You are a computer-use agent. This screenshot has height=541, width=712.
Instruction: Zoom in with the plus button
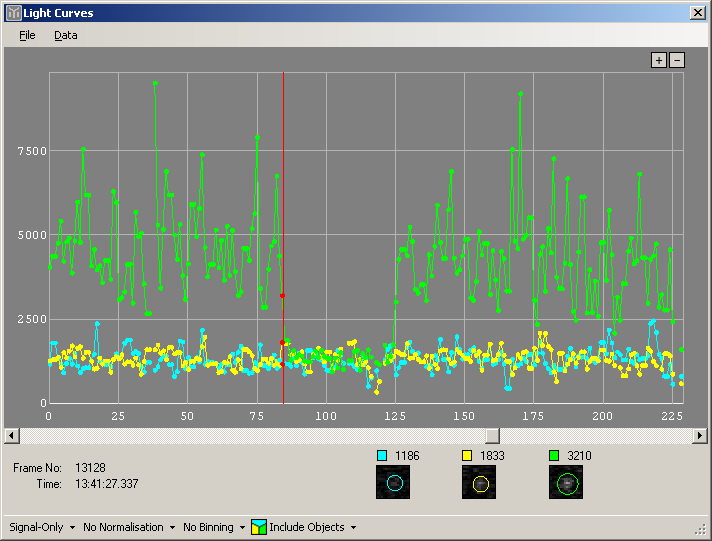[x=659, y=60]
